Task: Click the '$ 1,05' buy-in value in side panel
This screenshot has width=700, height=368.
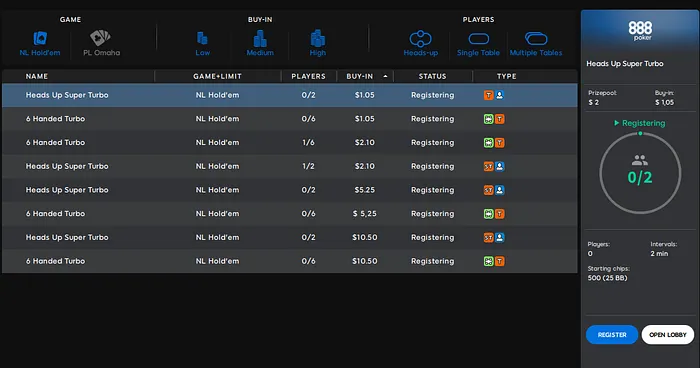Action: pyautogui.click(x=664, y=102)
